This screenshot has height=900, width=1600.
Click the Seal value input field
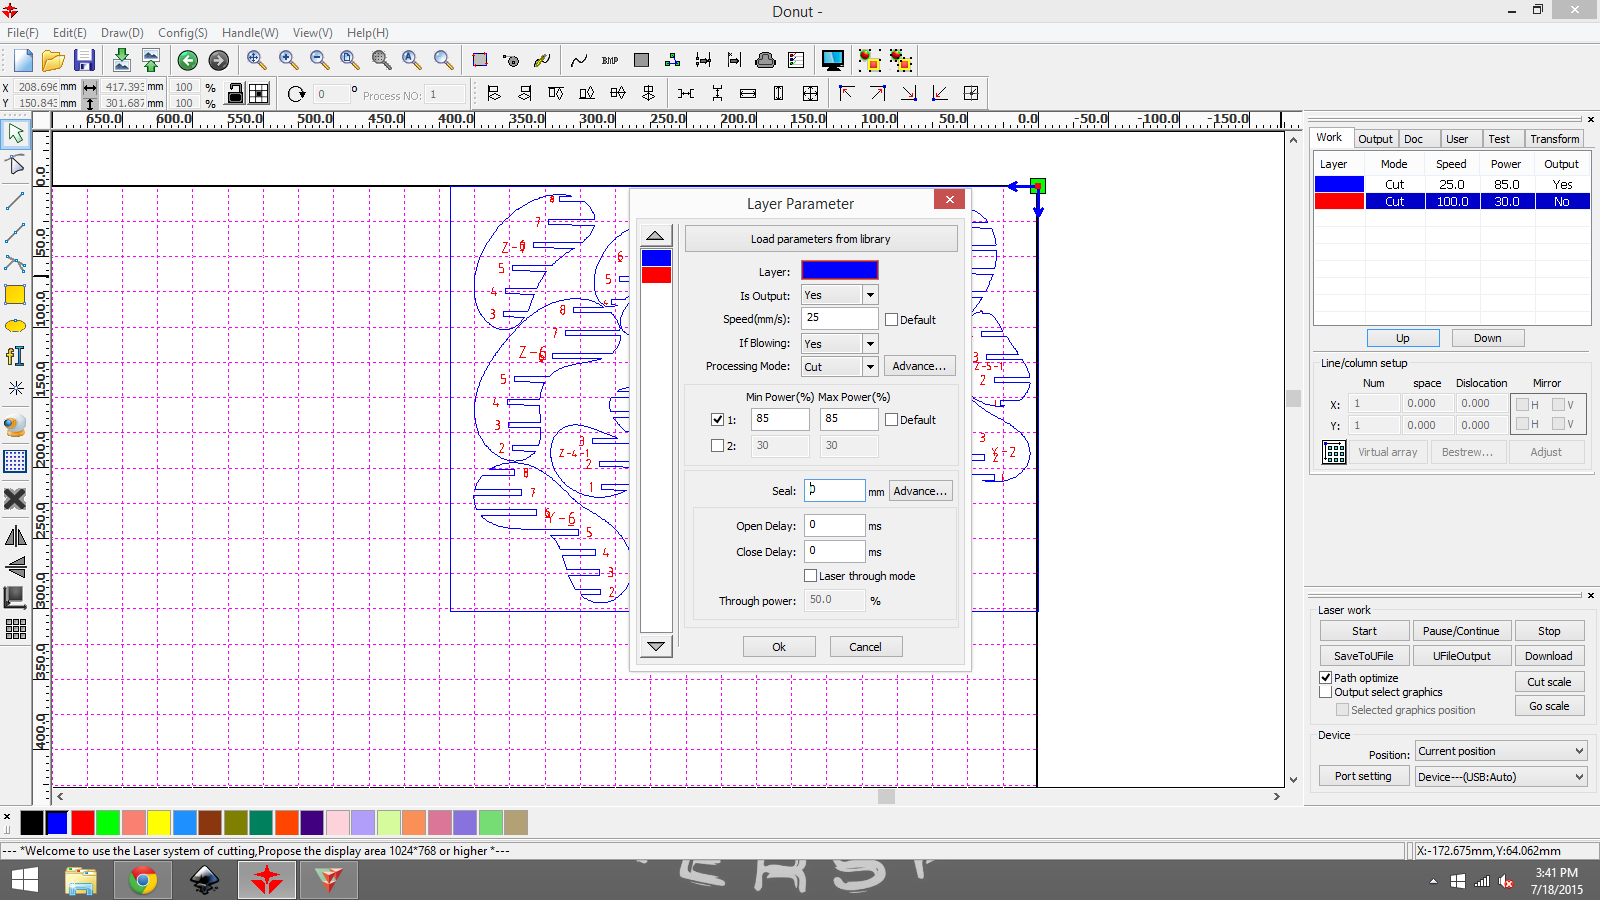[834, 490]
